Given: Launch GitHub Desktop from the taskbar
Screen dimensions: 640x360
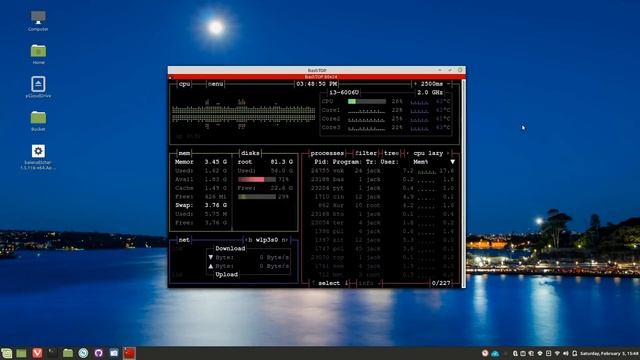Looking at the screenshot, I should [98, 353].
